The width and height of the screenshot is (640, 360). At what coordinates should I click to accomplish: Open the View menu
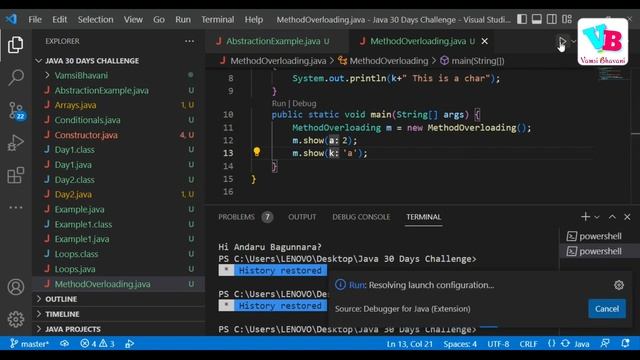pos(133,20)
